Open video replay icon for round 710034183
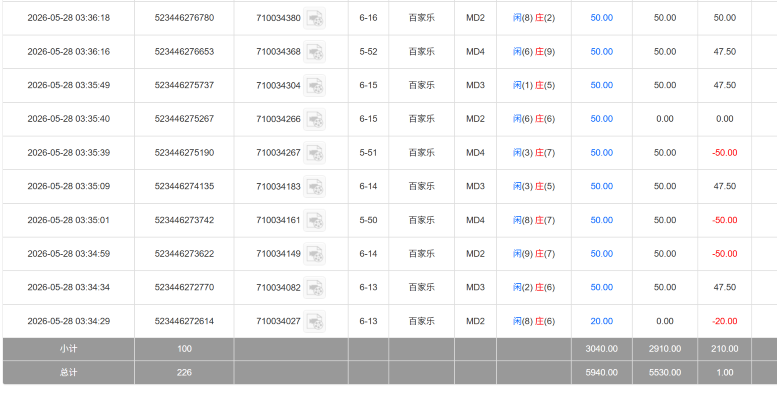Viewport: 777px width, 397px height. [314, 187]
